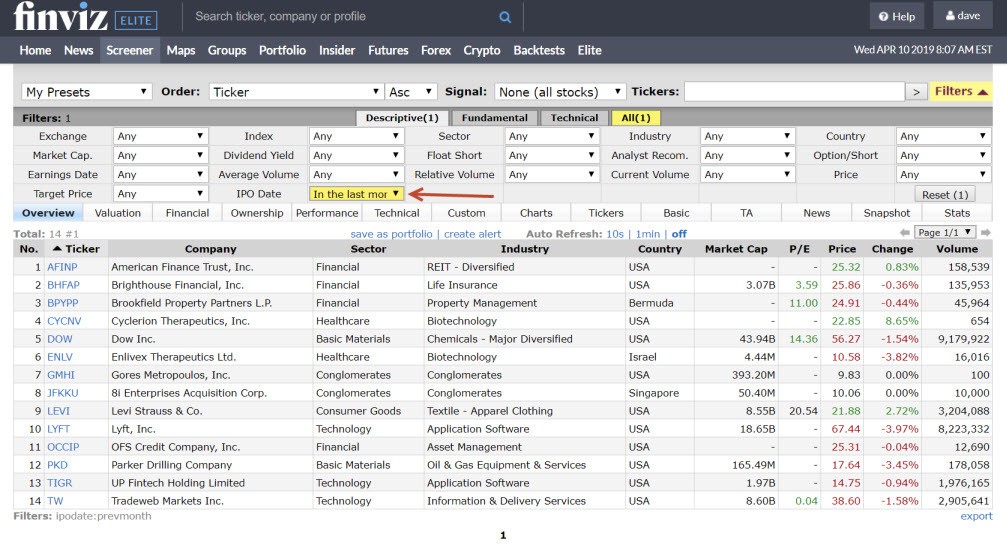Collapse the Filters panel button
The image size is (1007, 550).
point(961,91)
